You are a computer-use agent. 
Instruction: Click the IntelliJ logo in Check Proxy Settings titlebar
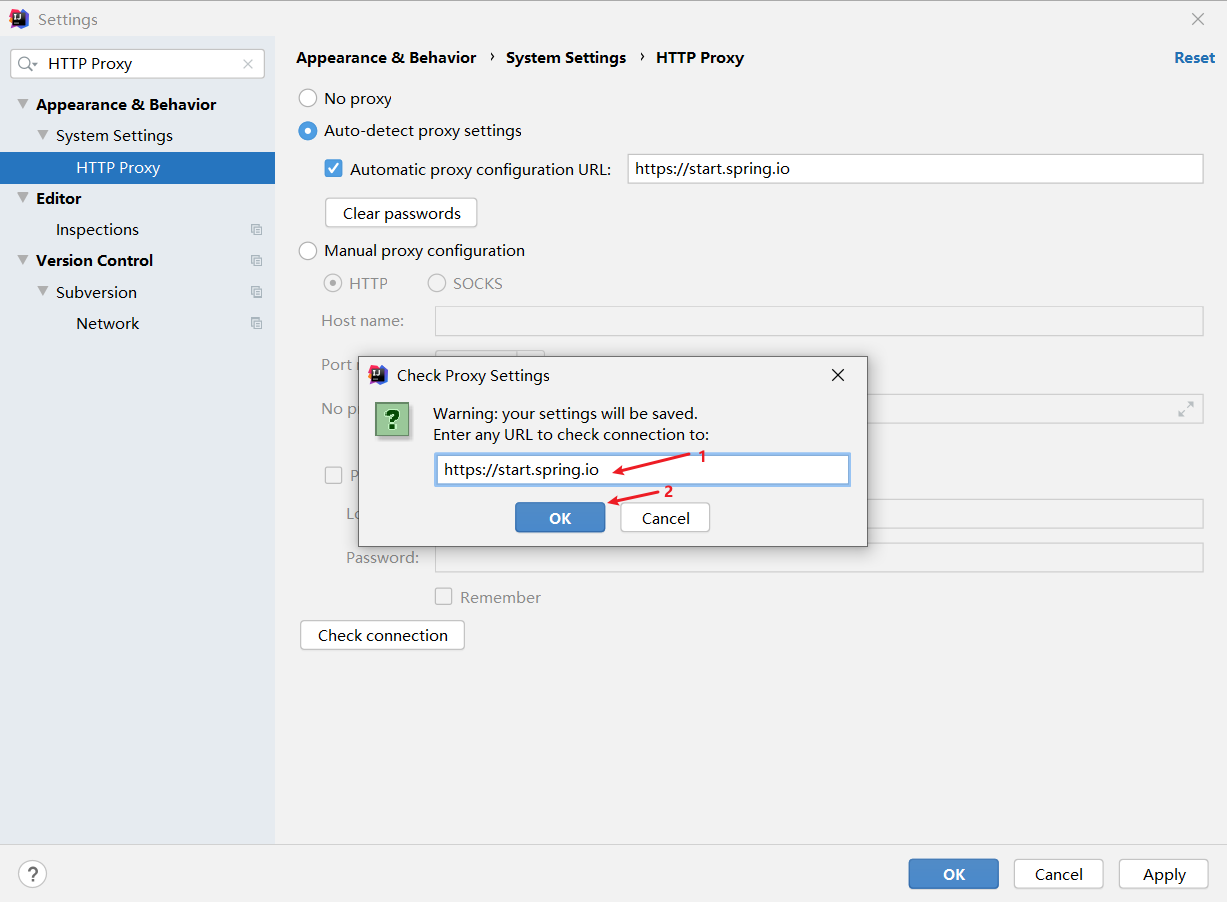tap(378, 375)
